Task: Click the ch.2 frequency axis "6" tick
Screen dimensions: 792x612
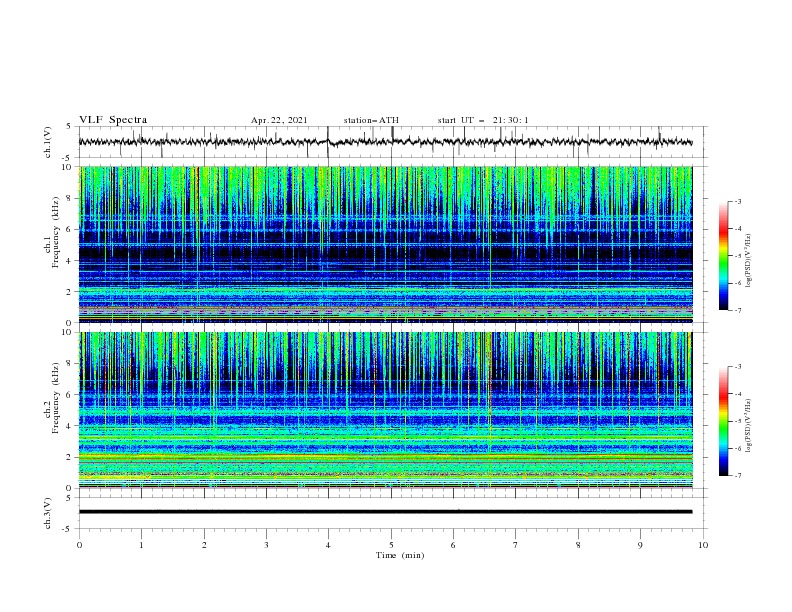Action: pos(70,394)
